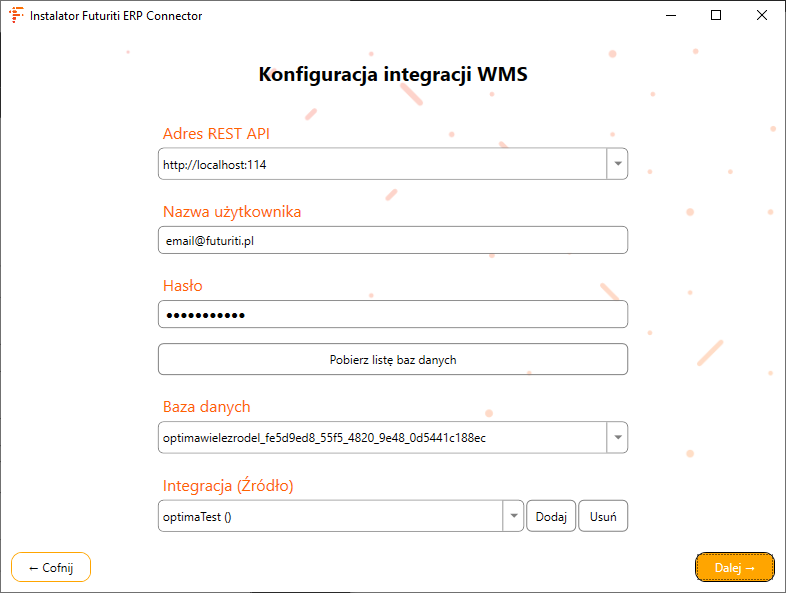The width and height of the screenshot is (786, 593).
Task: Click the localhost address text in REST API field
Action: (x=215, y=164)
